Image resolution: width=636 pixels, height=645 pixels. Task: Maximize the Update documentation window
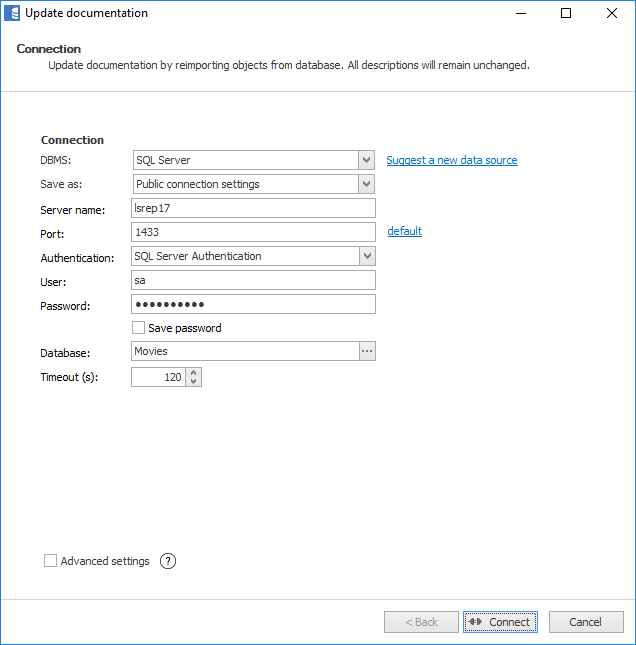pyautogui.click(x=566, y=14)
